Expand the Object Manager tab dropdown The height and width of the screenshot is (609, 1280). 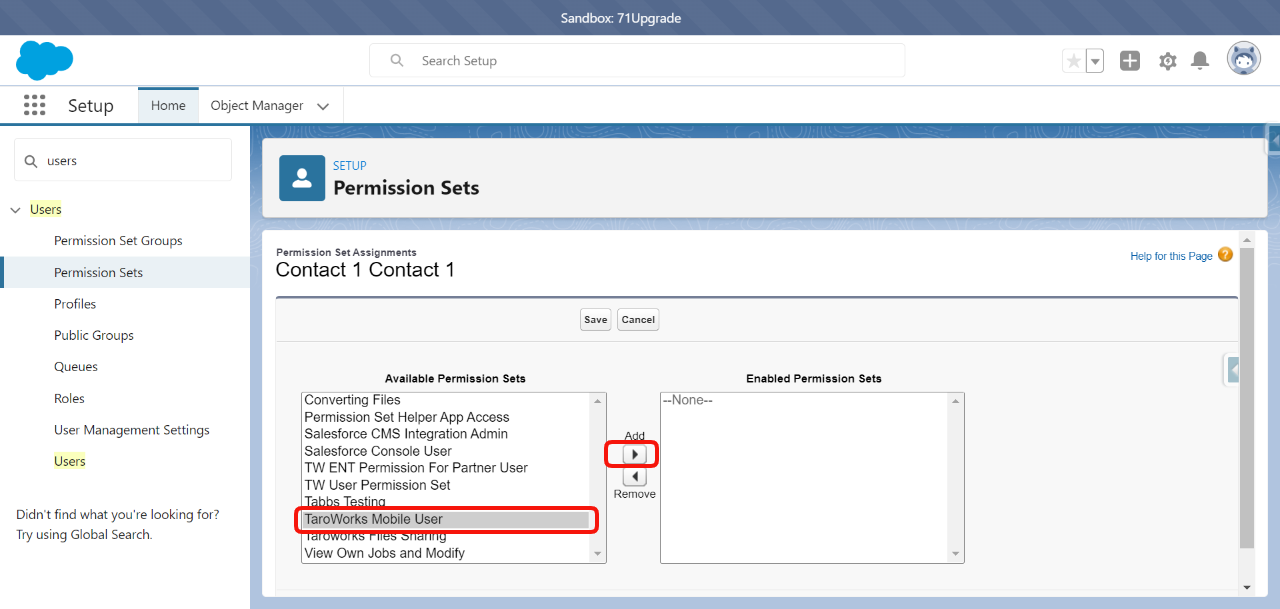(x=323, y=106)
